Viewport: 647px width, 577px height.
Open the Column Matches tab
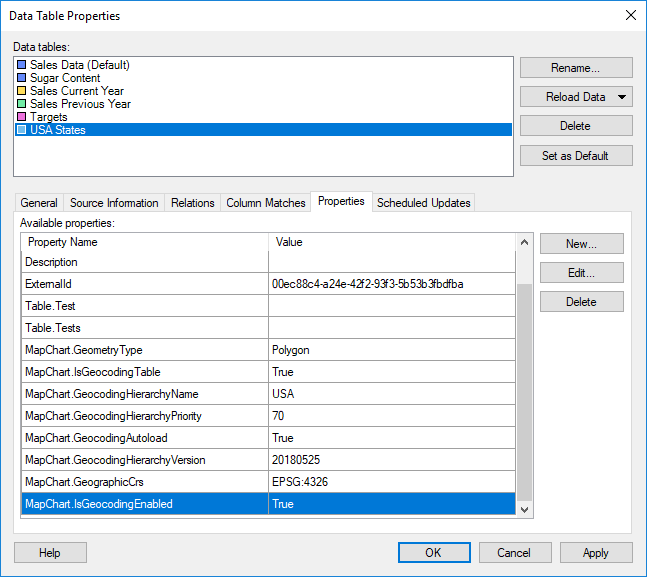[x=266, y=203]
